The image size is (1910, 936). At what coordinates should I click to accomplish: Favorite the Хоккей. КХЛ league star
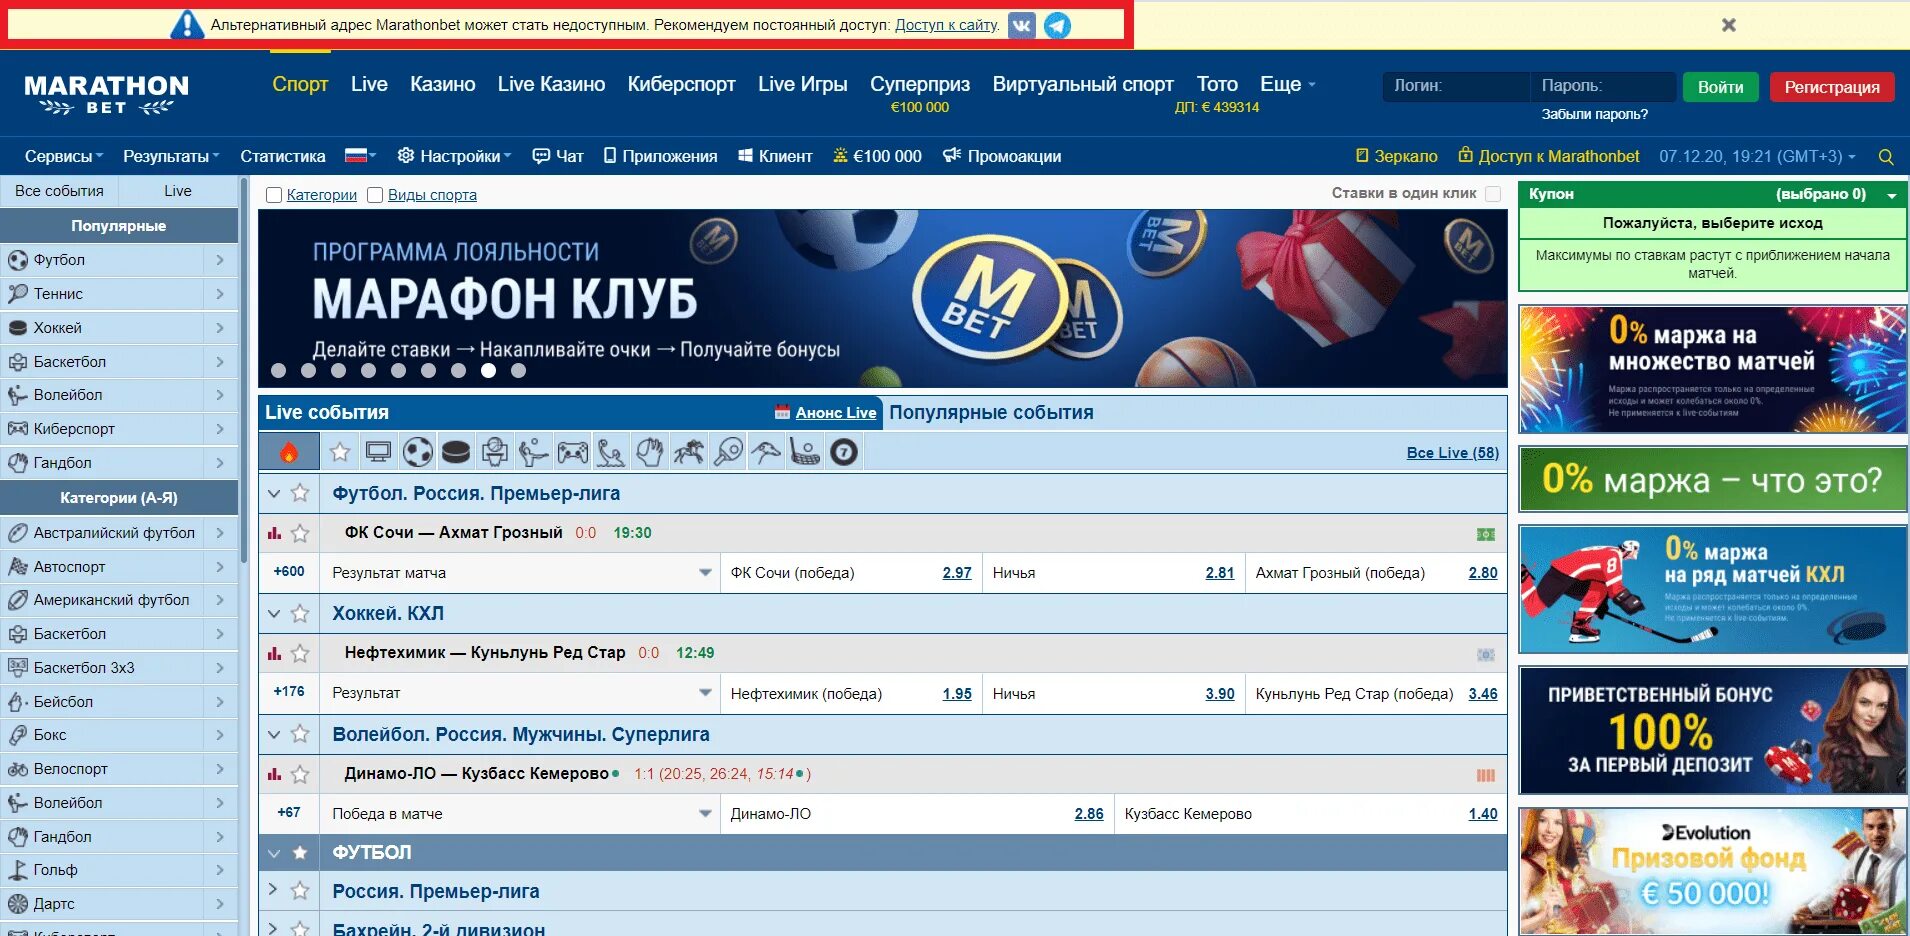[300, 613]
